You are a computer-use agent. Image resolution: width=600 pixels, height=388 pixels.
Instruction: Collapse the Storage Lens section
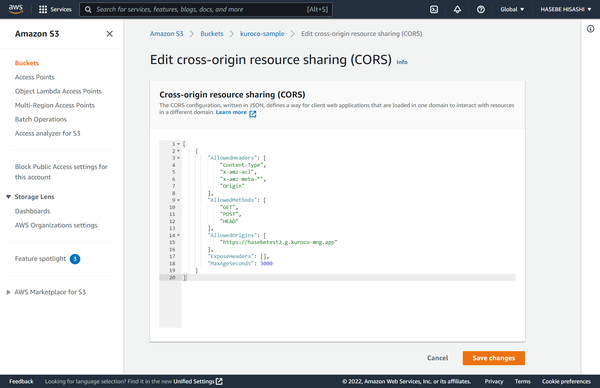(x=8, y=197)
